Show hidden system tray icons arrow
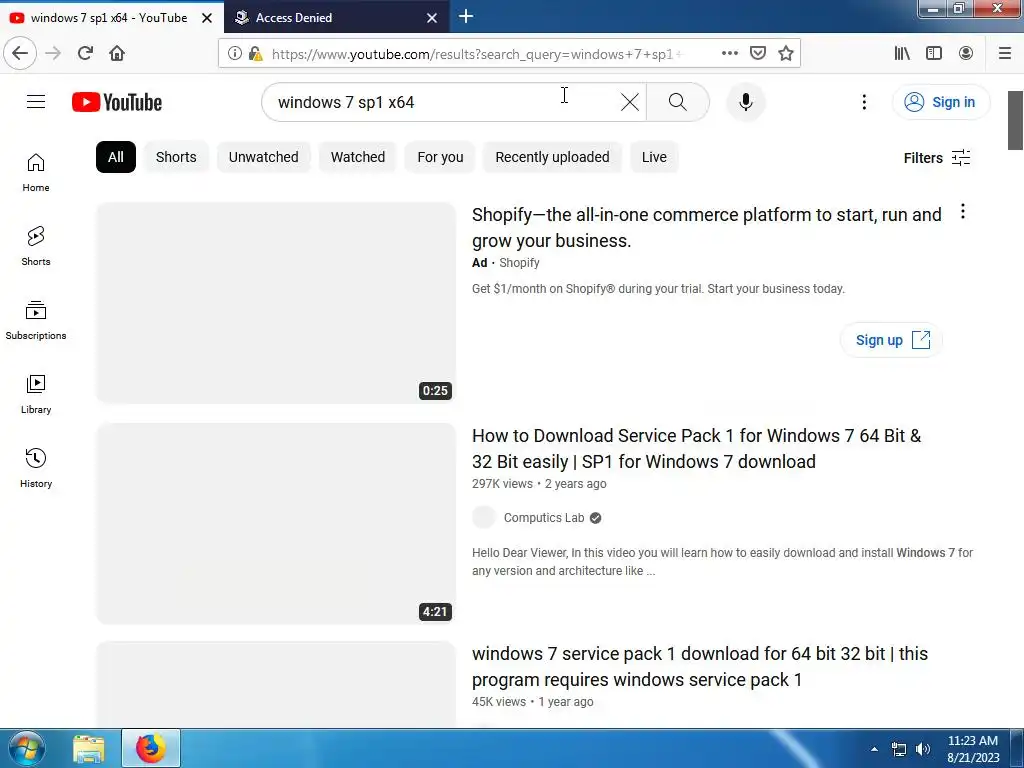 (874, 749)
